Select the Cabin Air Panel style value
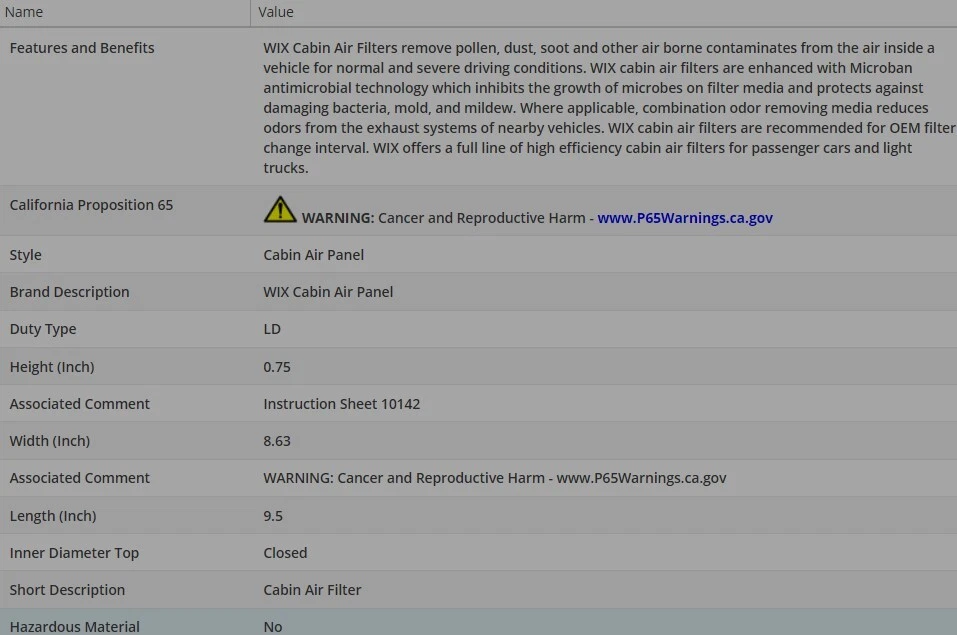 point(314,255)
